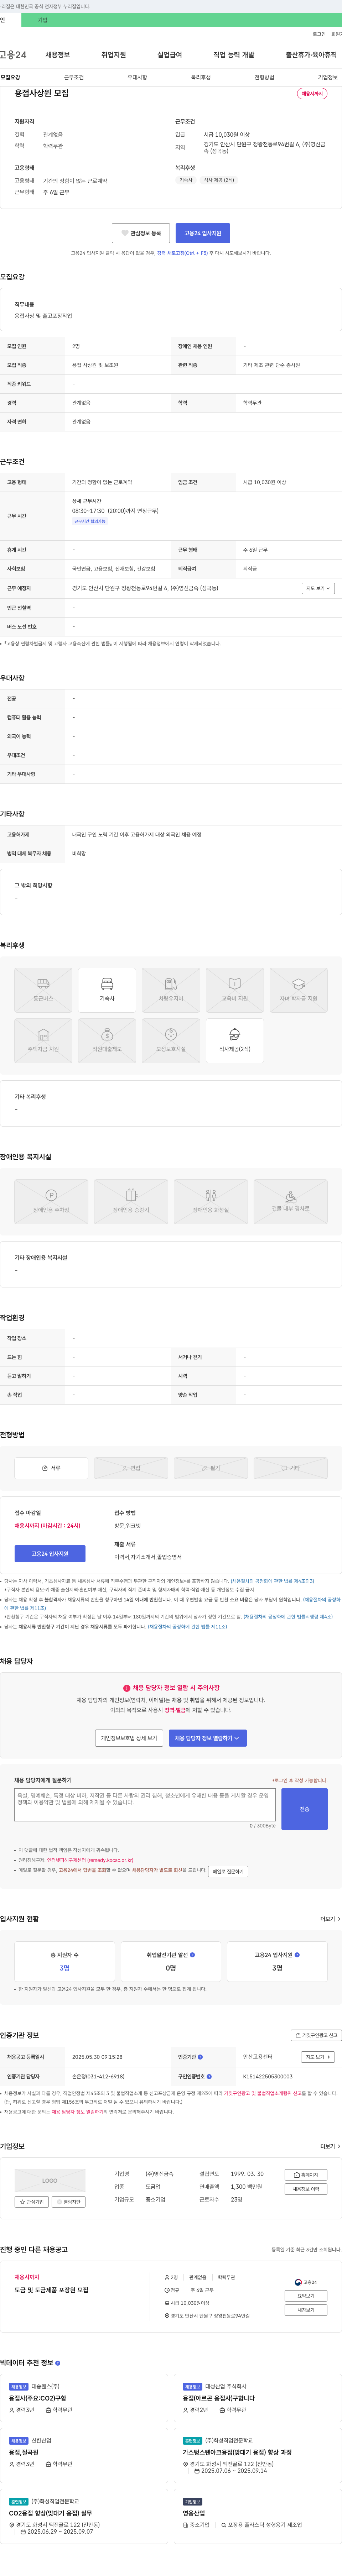Click the 근무시간 협의가능 tag
This screenshot has height=2576, width=342.
point(90,521)
